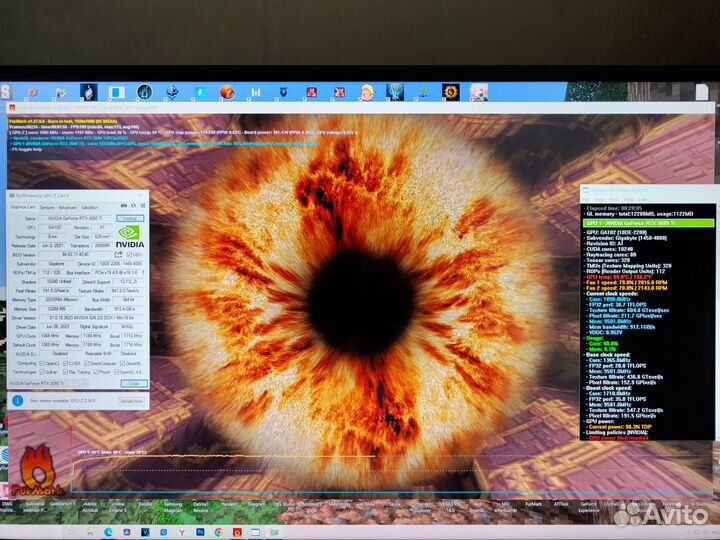720x540 pixels.
Task: Open the pink-haired anime character shortcut
Action: tap(478, 92)
